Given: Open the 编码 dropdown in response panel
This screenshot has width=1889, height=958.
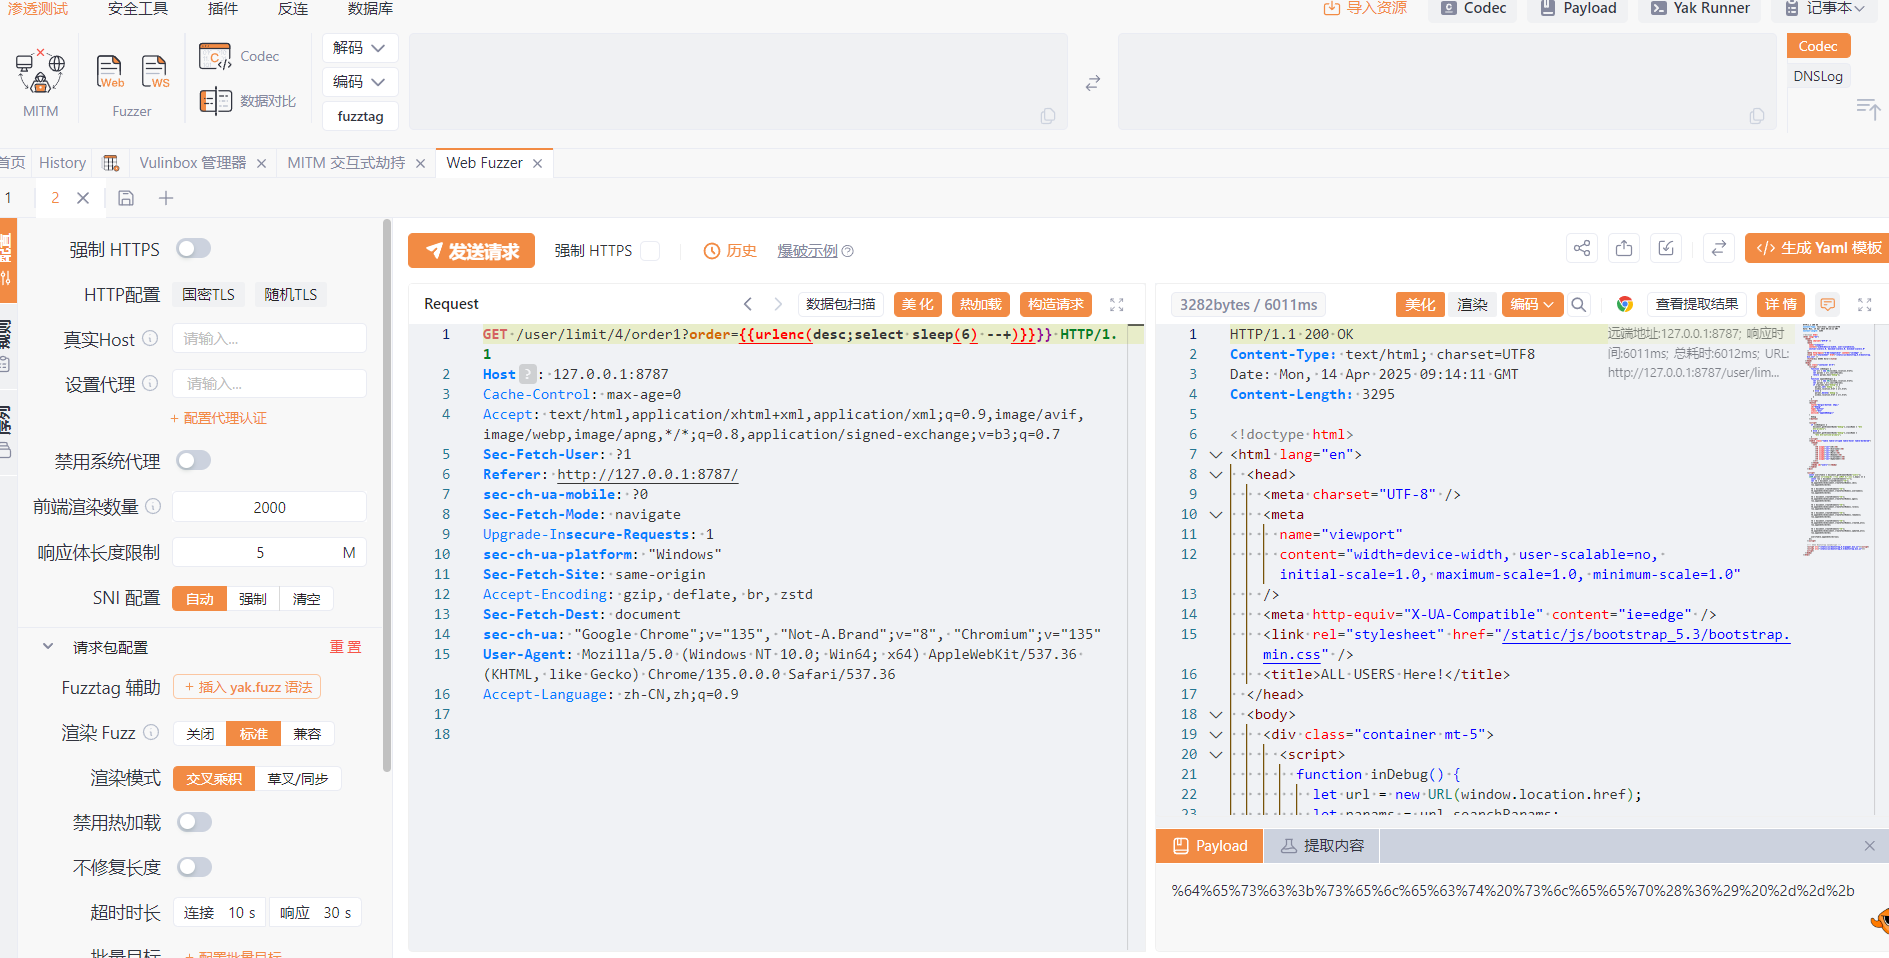Looking at the screenshot, I should (x=1531, y=305).
